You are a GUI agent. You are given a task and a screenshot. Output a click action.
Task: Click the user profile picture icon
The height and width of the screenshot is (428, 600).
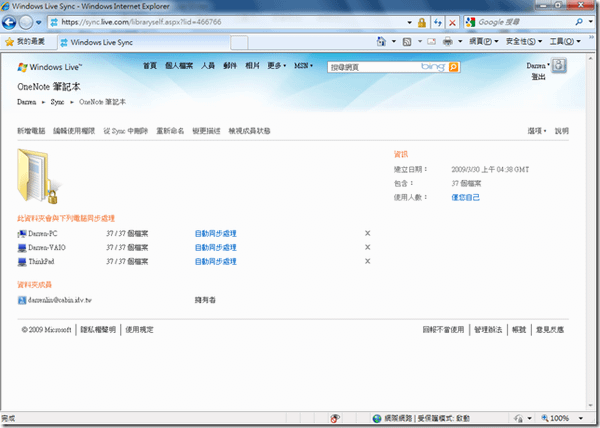(559, 65)
